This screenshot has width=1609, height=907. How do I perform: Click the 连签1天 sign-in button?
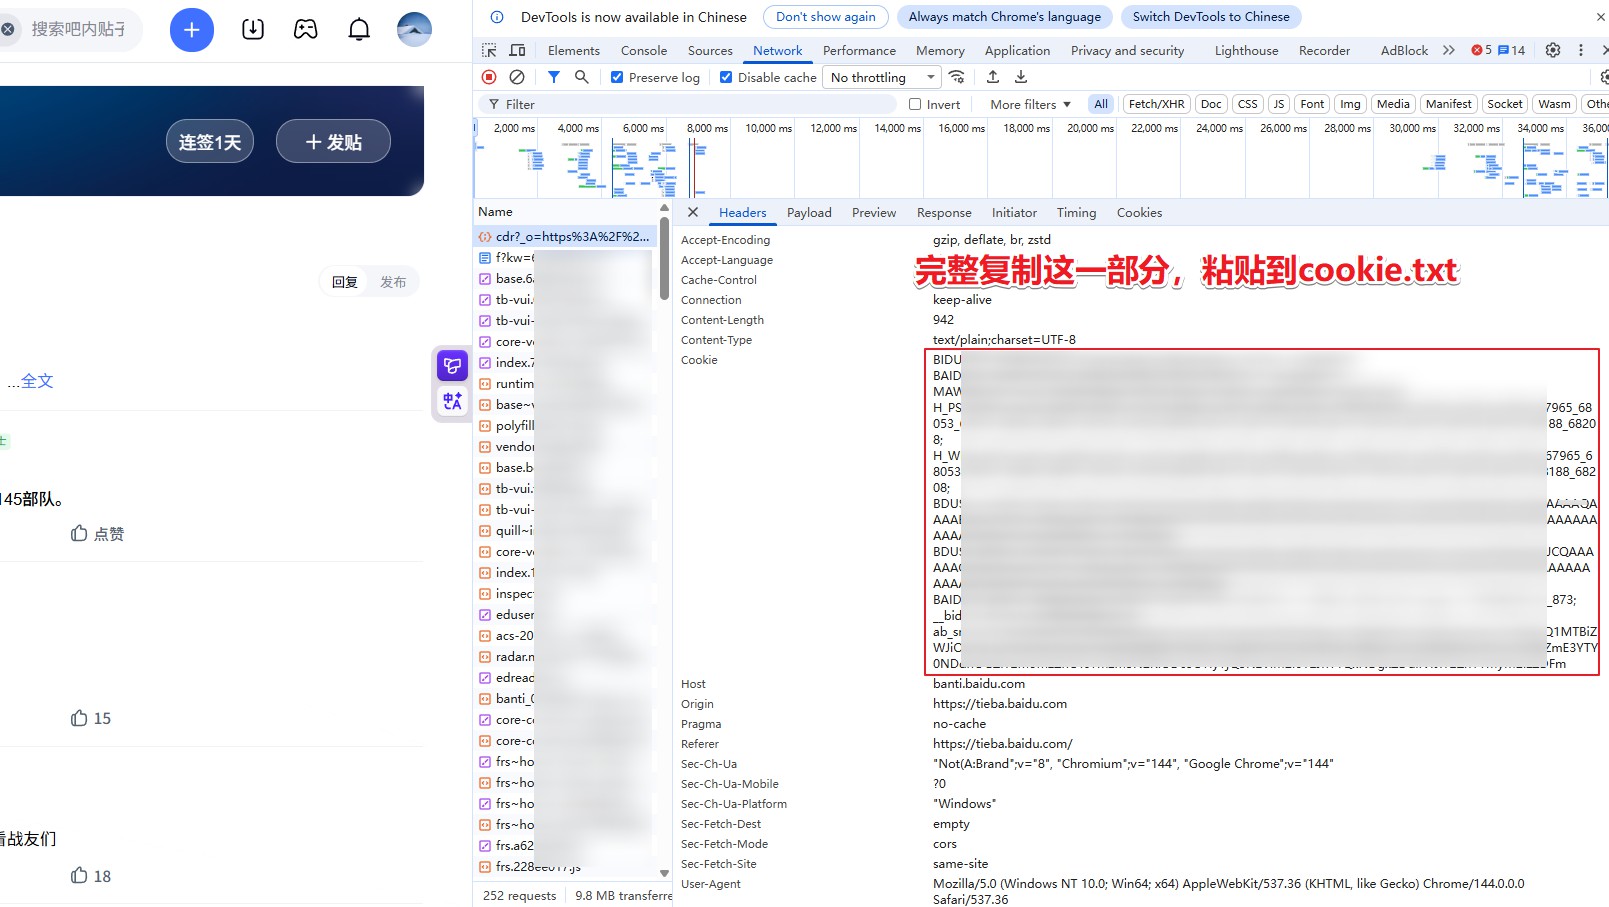[210, 142]
